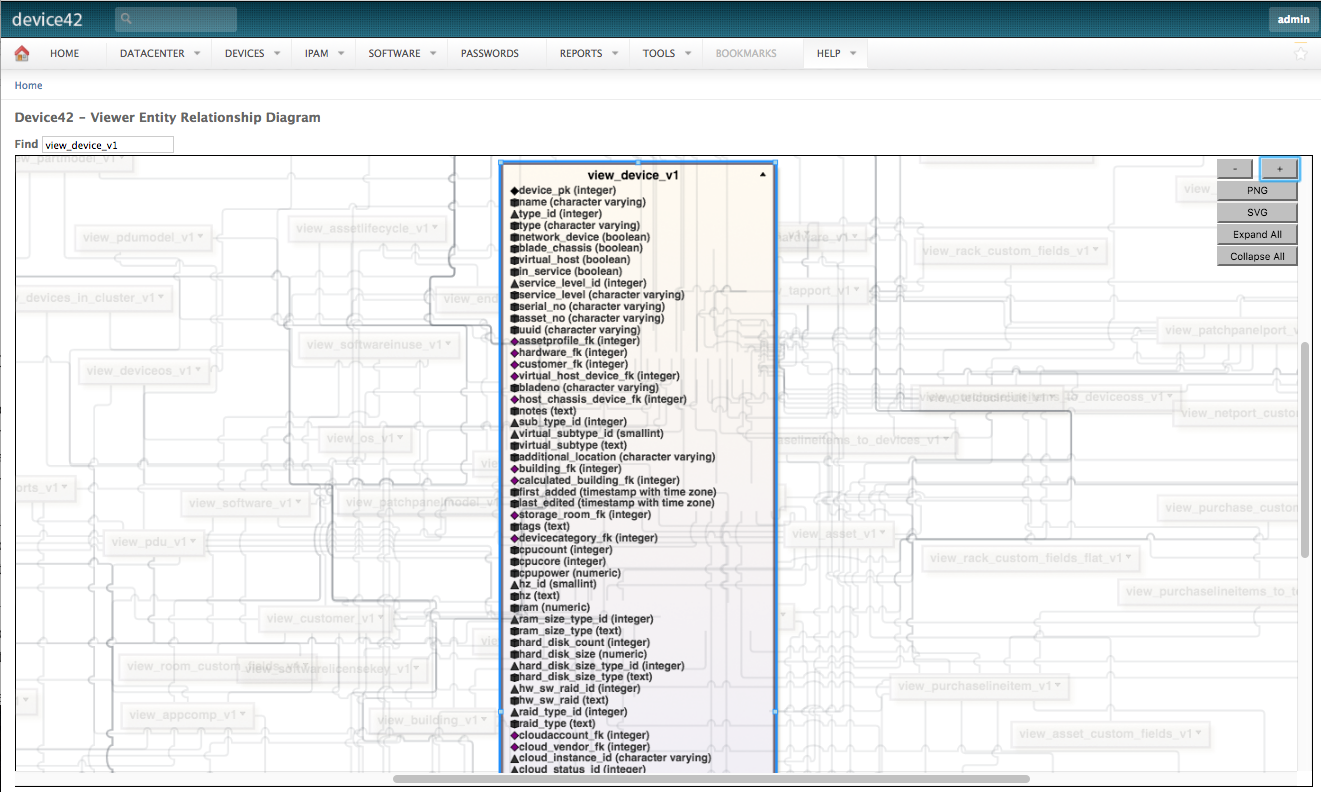
Task: Zoom in using the + control
Action: pyautogui.click(x=1279, y=168)
